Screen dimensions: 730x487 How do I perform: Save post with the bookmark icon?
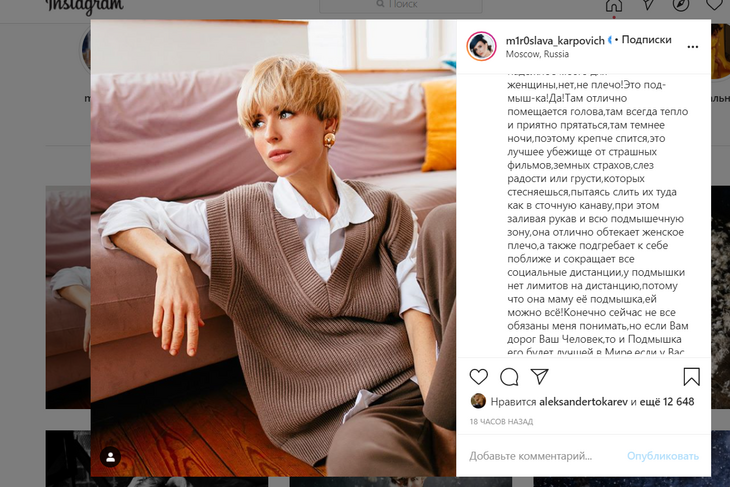coord(691,377)
